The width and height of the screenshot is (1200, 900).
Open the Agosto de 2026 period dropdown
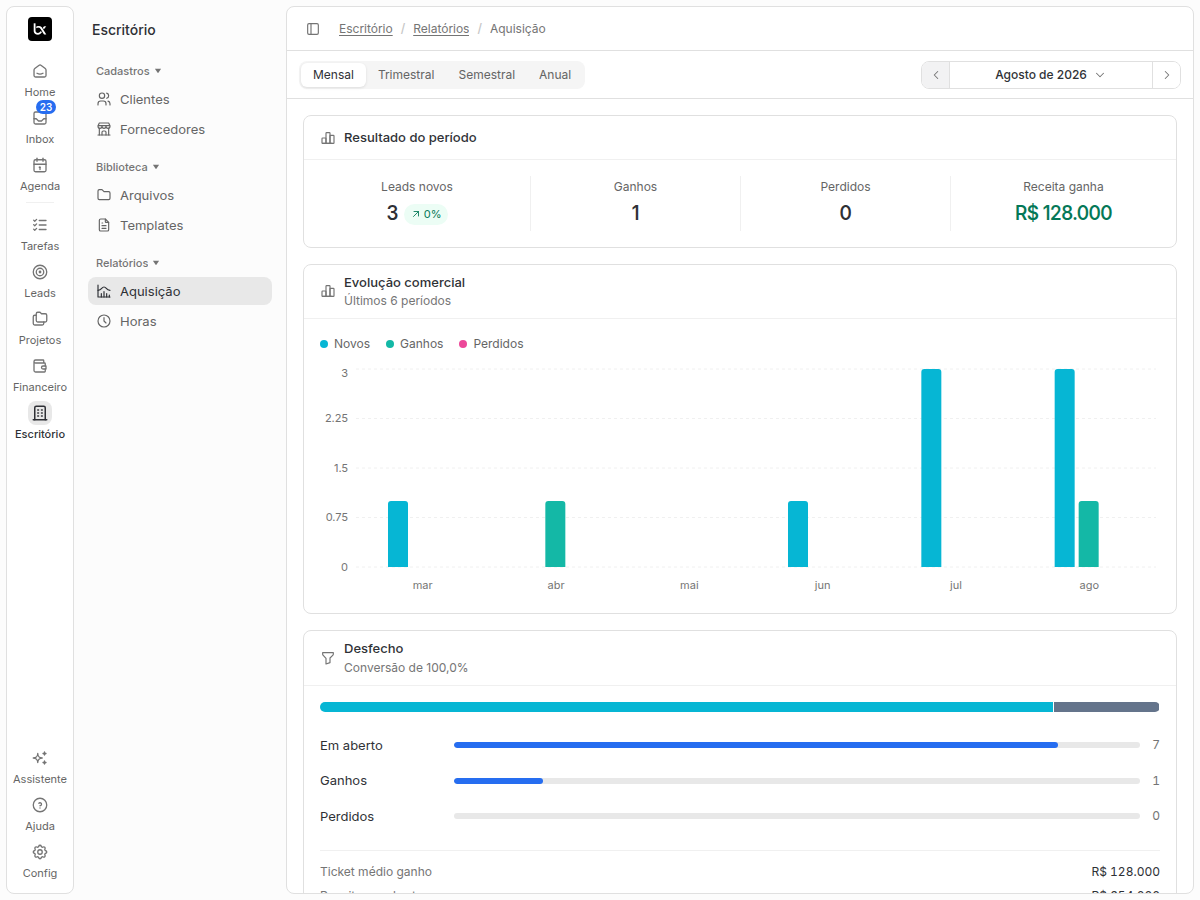tap(1051, 75)
